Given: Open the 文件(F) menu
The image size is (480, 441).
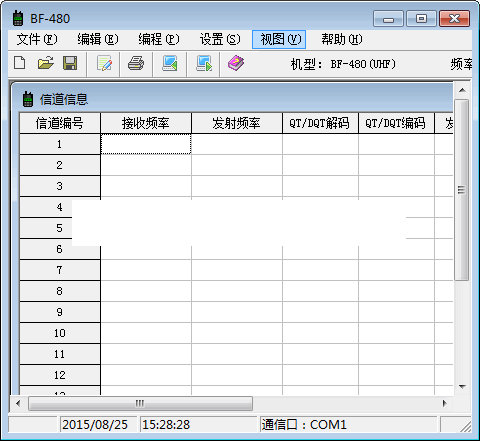Looking at the screenshot, I should click(x=37, y=39).
